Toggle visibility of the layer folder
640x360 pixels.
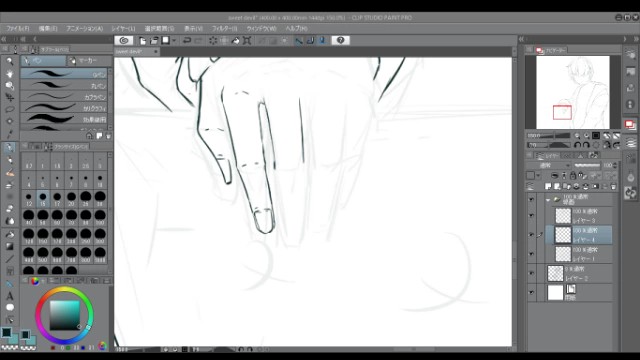click(x=531, y=200)
